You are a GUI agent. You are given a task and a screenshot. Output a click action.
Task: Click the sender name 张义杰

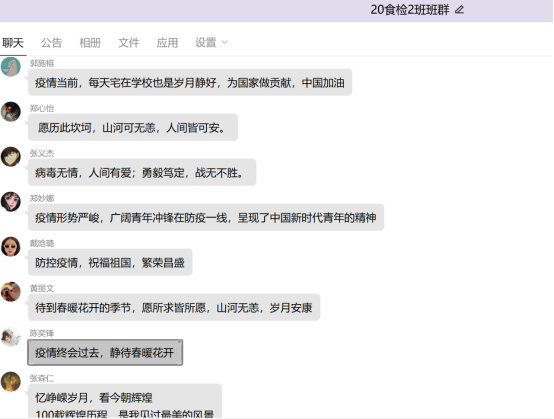(x=42, y=153)
